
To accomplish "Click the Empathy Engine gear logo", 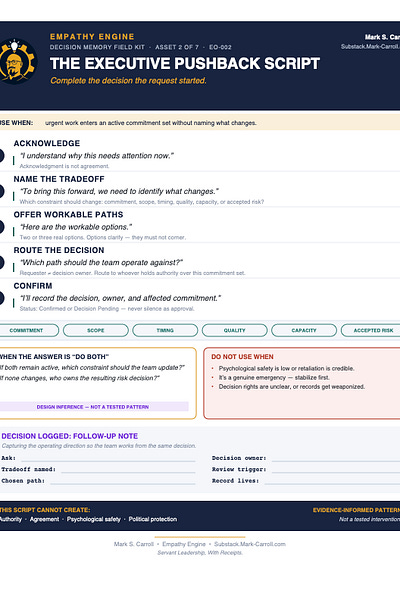I will (17, 62).
